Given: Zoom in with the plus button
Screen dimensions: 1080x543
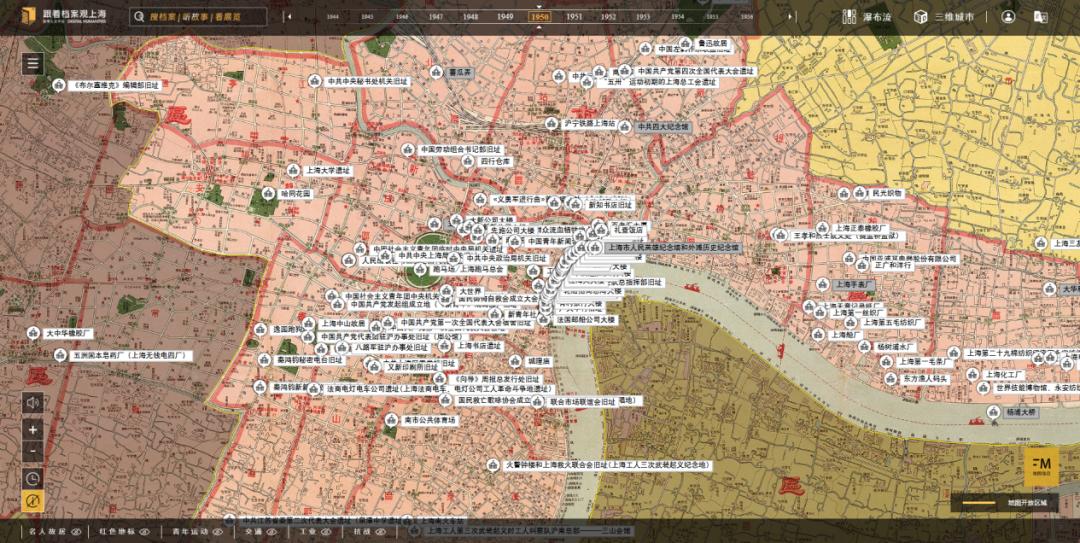Looking at the screenshot, I should coord(33,429).
